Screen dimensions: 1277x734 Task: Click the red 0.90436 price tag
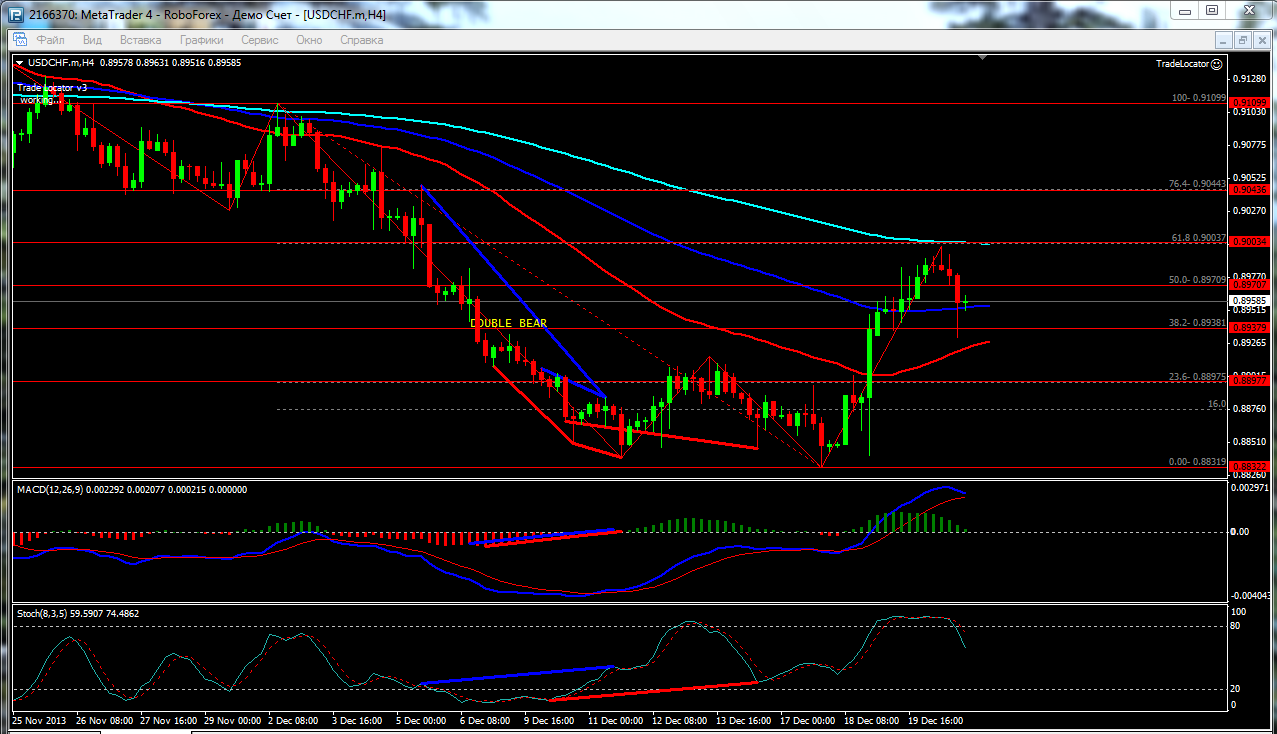tap(1250, 189)
